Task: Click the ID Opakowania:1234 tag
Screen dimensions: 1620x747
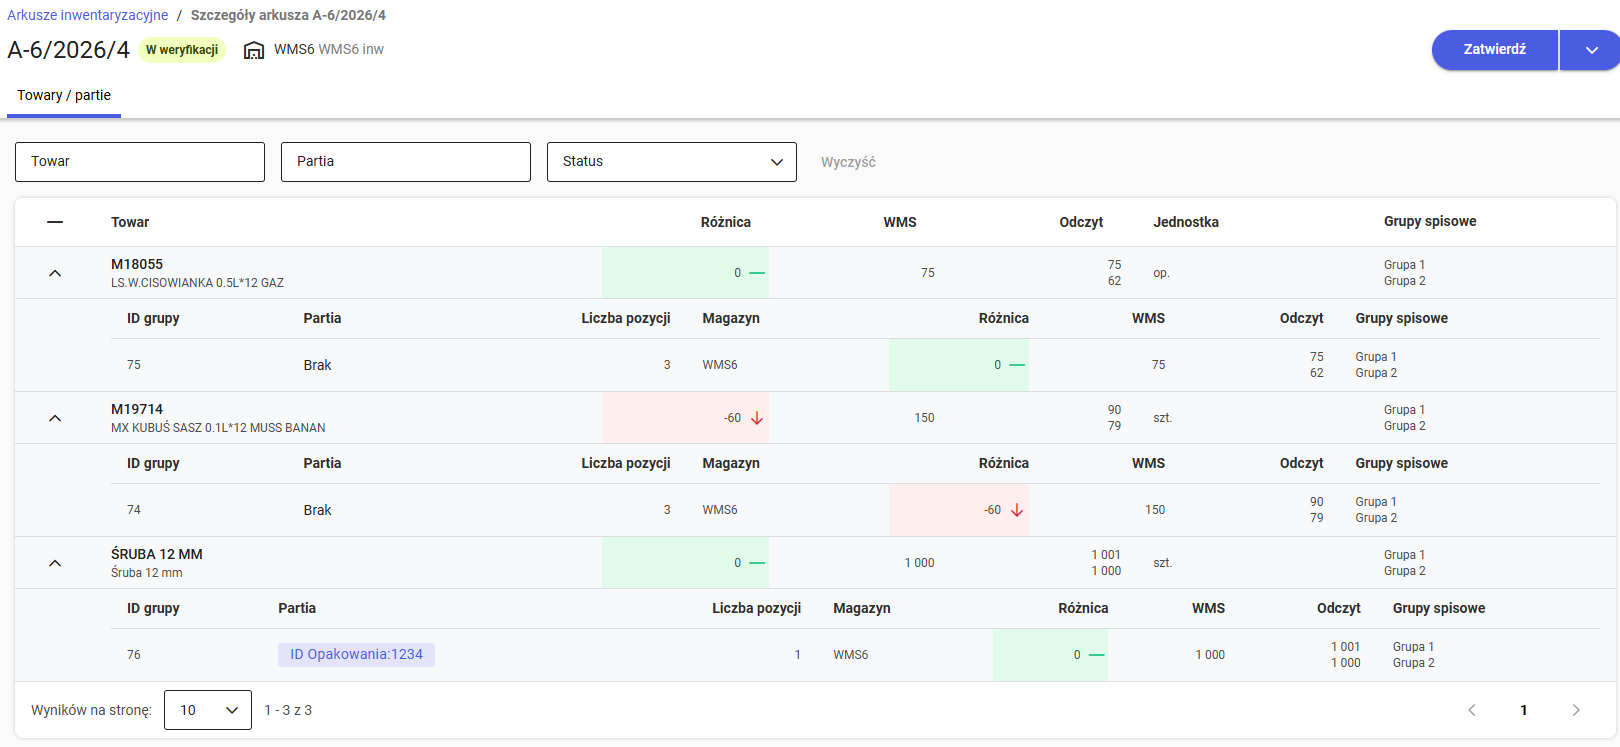Action: [x=356, y=655]
